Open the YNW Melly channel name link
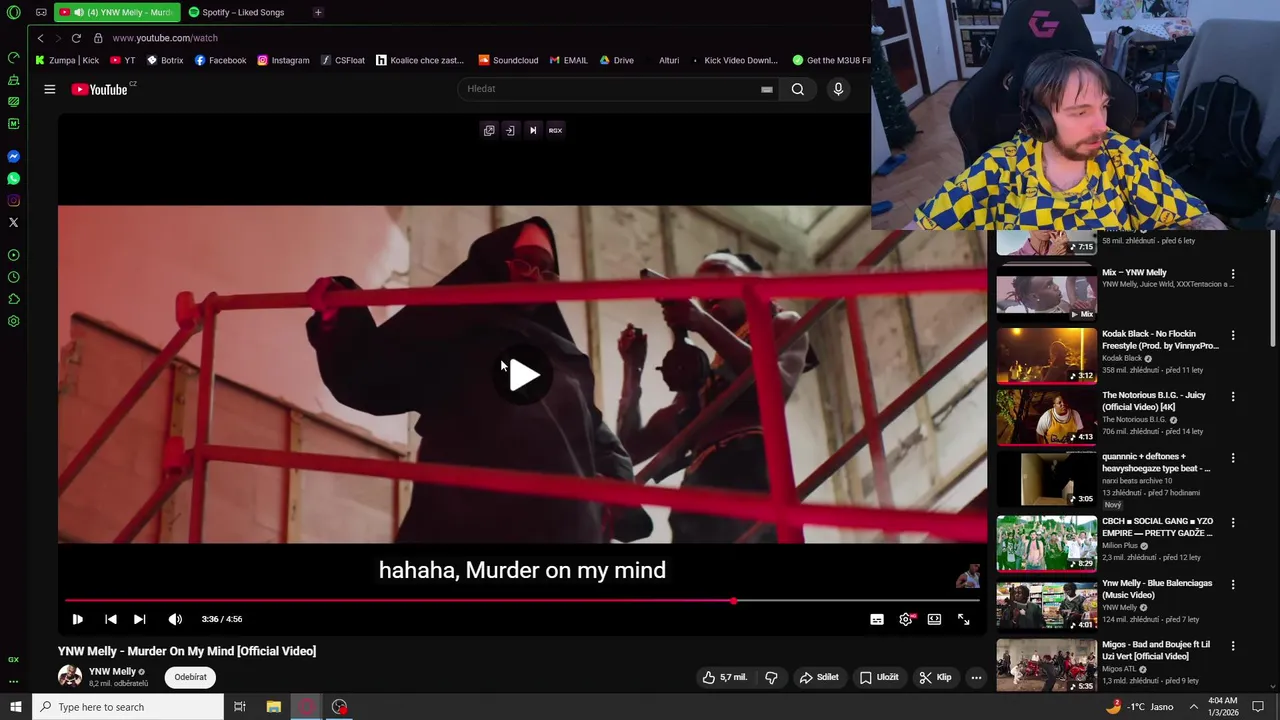Image resolution: width=1280 pixels, height=720 pixels. point(112,672)
